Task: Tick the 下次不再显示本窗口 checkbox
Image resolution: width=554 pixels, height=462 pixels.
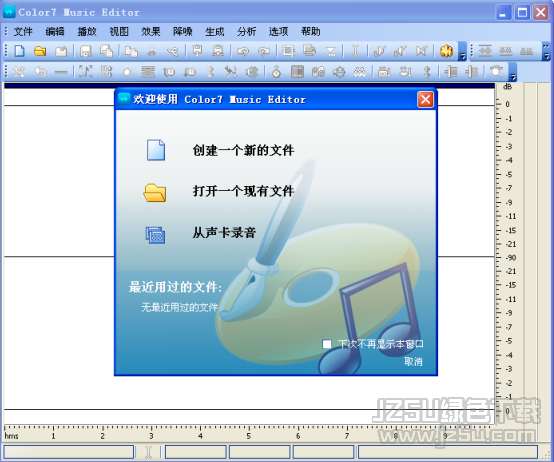Action: point(327,344)
